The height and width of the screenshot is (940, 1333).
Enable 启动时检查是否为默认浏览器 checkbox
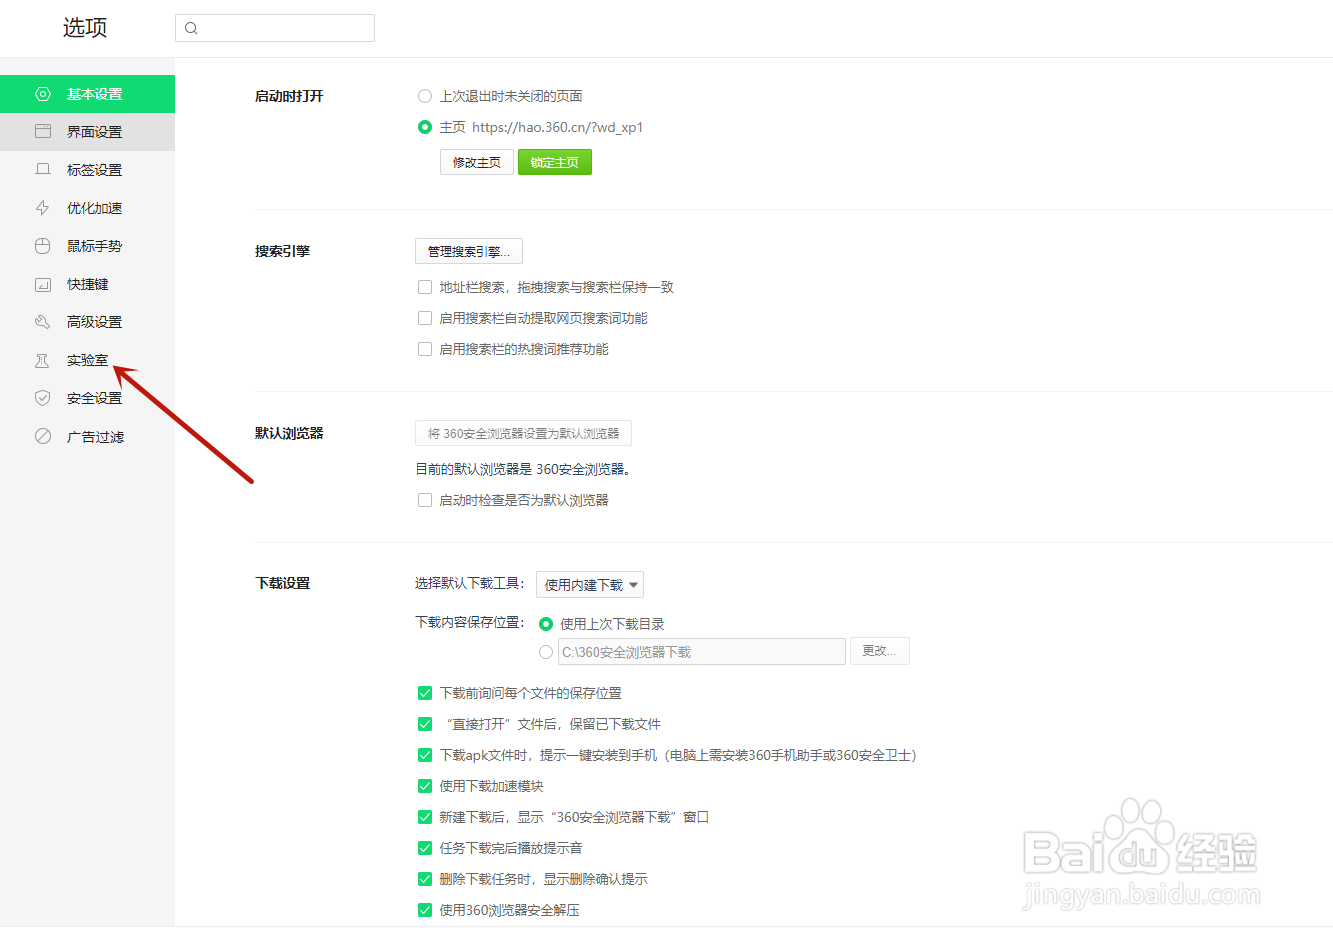click(425, 500)
